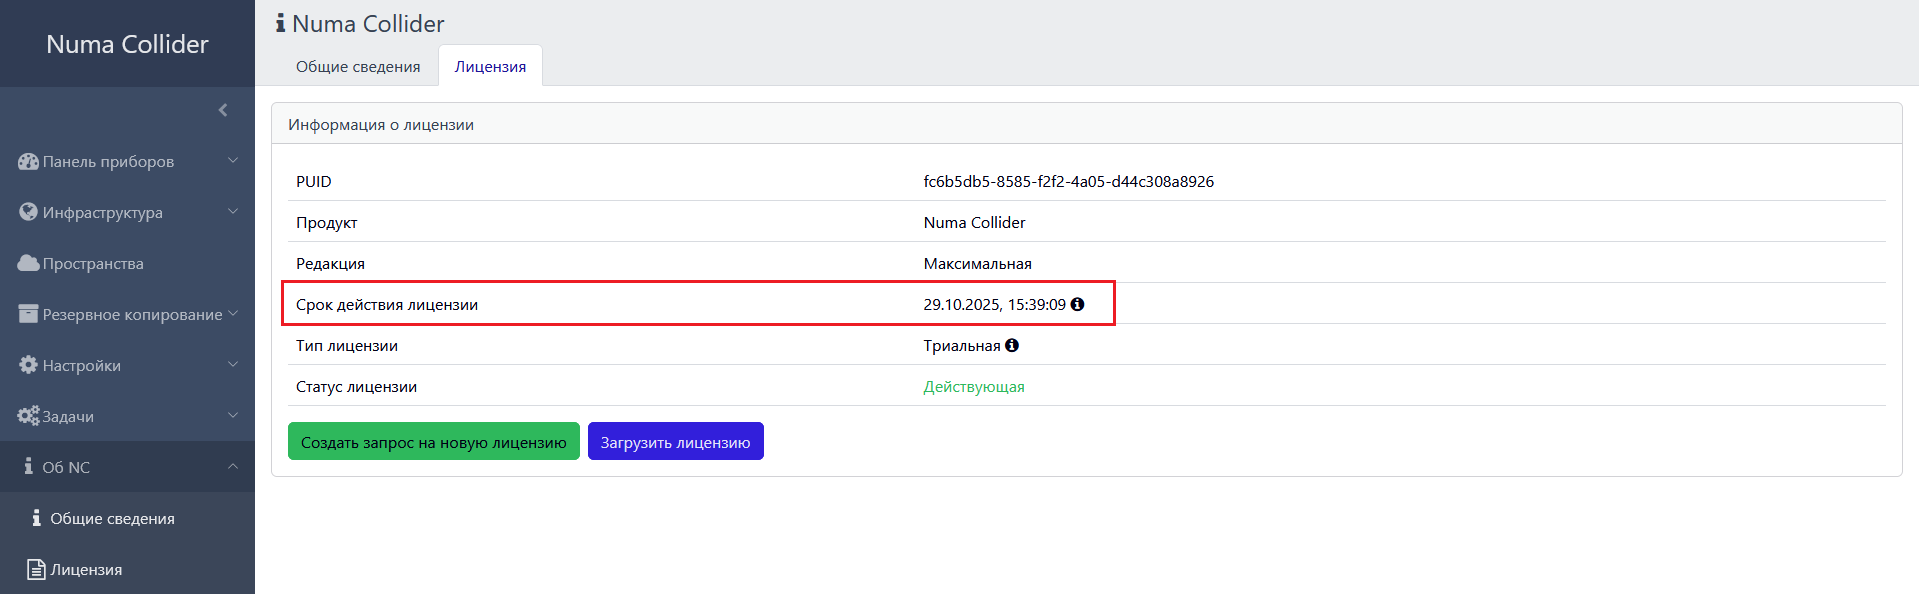
Task: Click the cloud icon beside Пространства
Action: point(28,263)
